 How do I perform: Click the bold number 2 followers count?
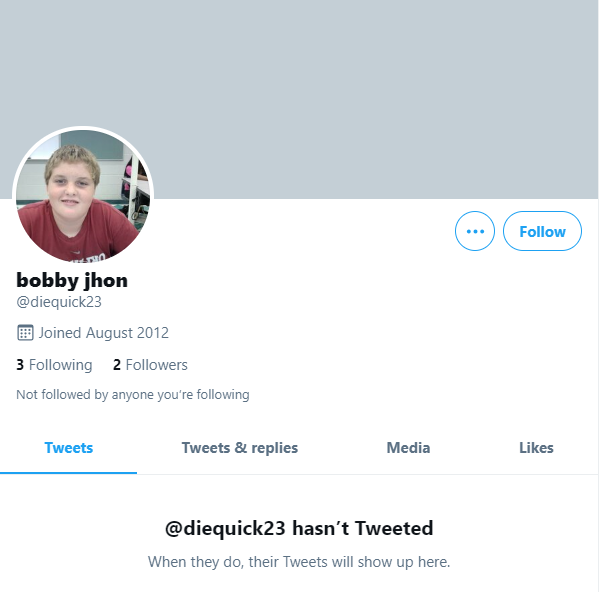117,365
